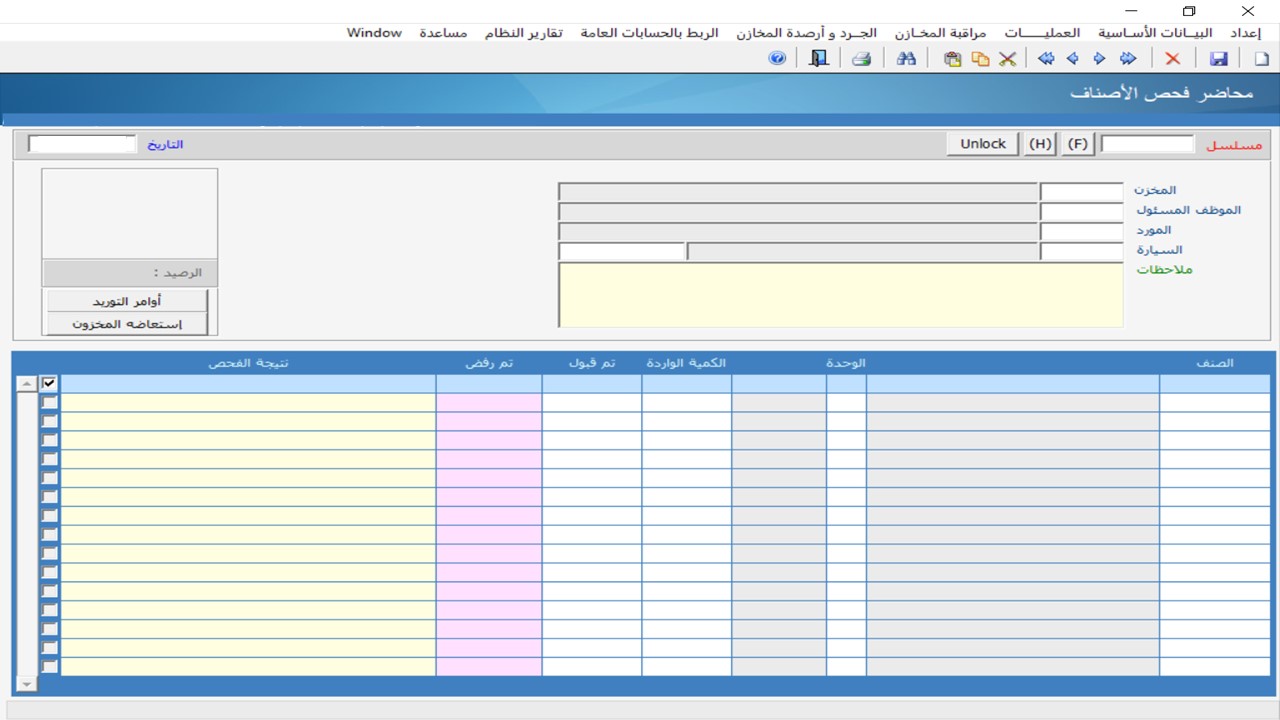This screenshot has width=1280, height=720.
Task: Click the Save floppy disk icon
Action: tap(1218, 59)
